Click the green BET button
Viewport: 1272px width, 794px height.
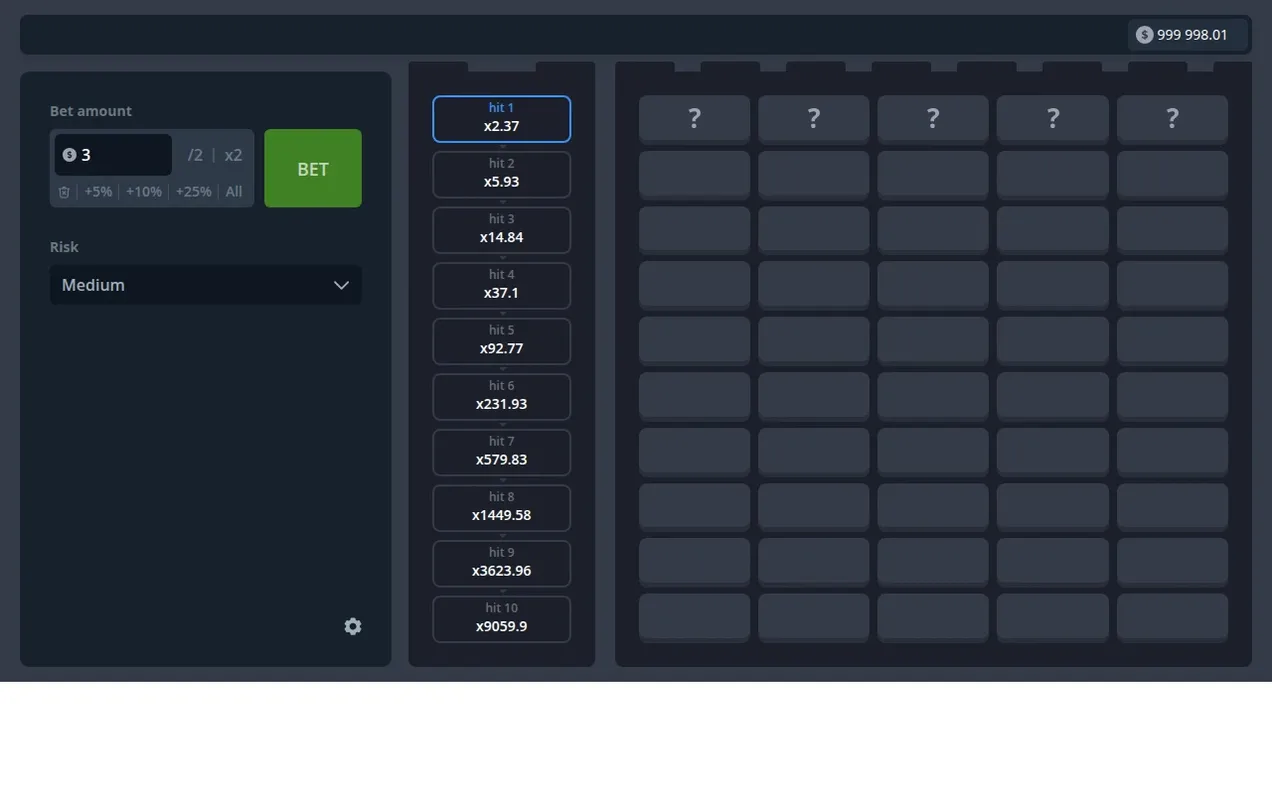(x=313, y=168)
